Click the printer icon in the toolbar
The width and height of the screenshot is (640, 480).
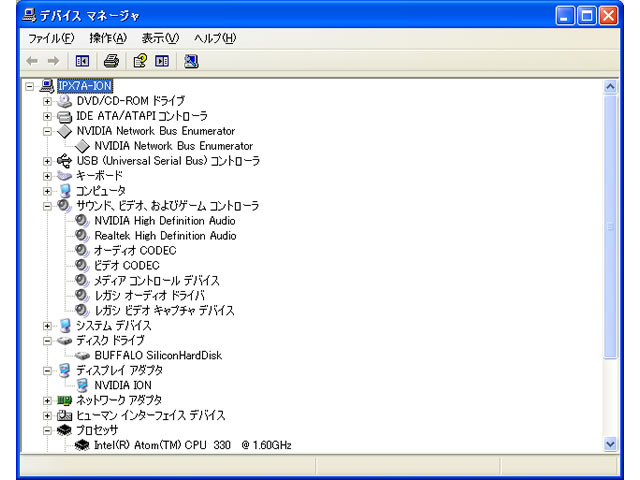111,61
